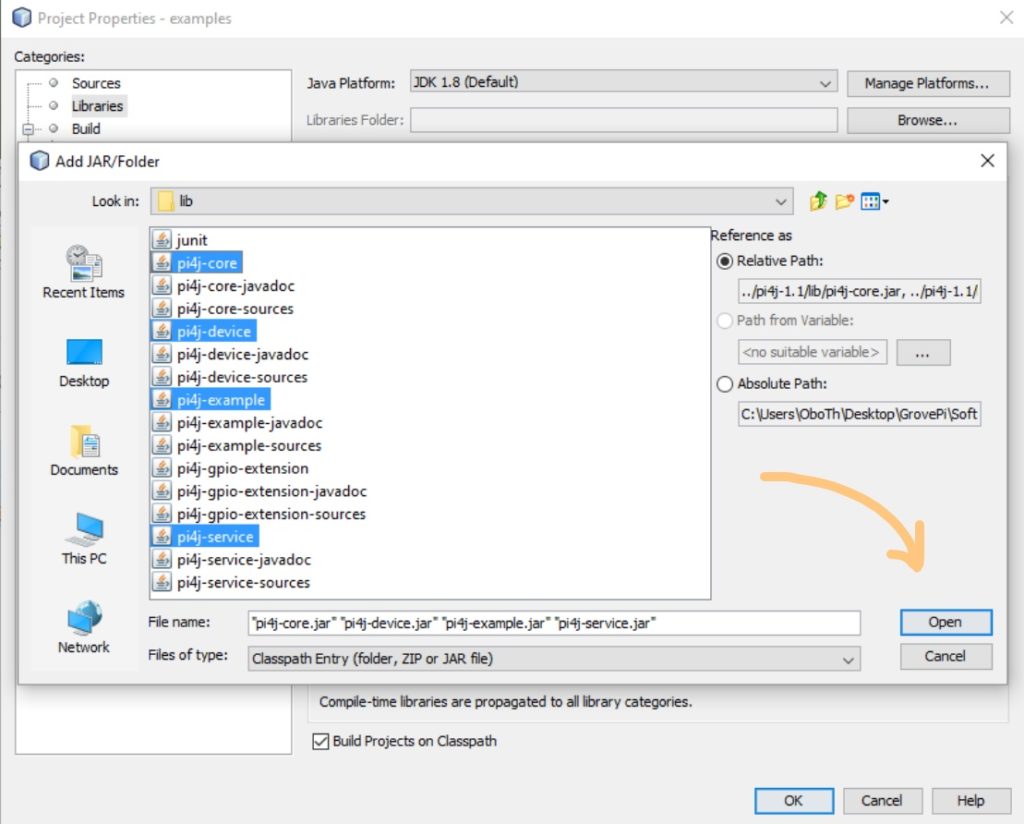This screenshot has height=824, width=1024.
Task: Click the Manage Platforms button
Action: click(x=927, y=83)
